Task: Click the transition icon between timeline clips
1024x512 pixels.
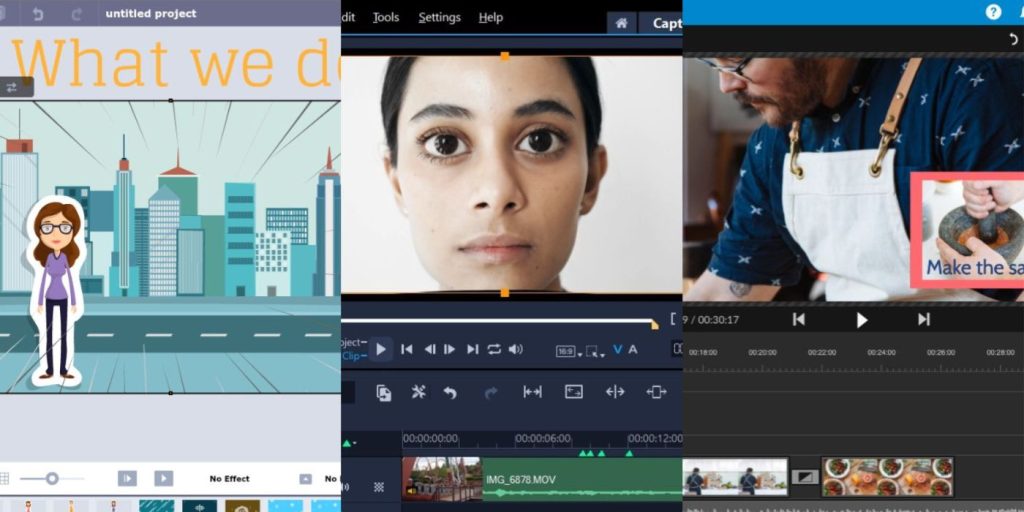Action: (x=804, y=477)
